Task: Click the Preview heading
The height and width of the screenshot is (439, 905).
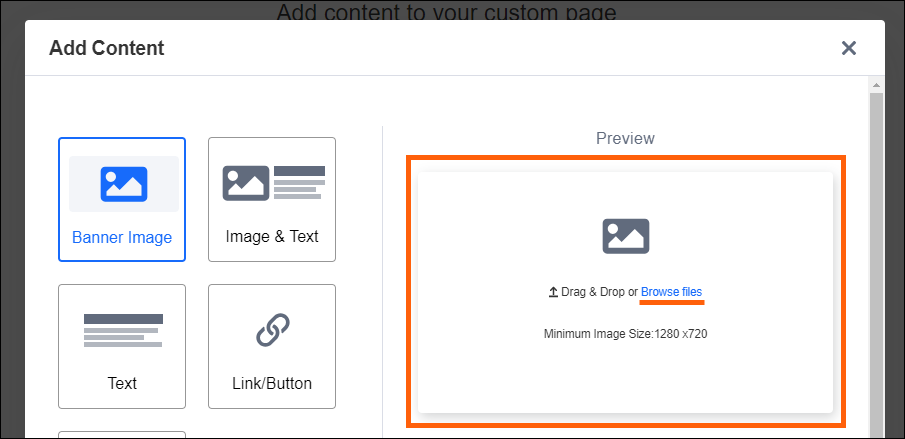Action: click(x=625, y=138)
